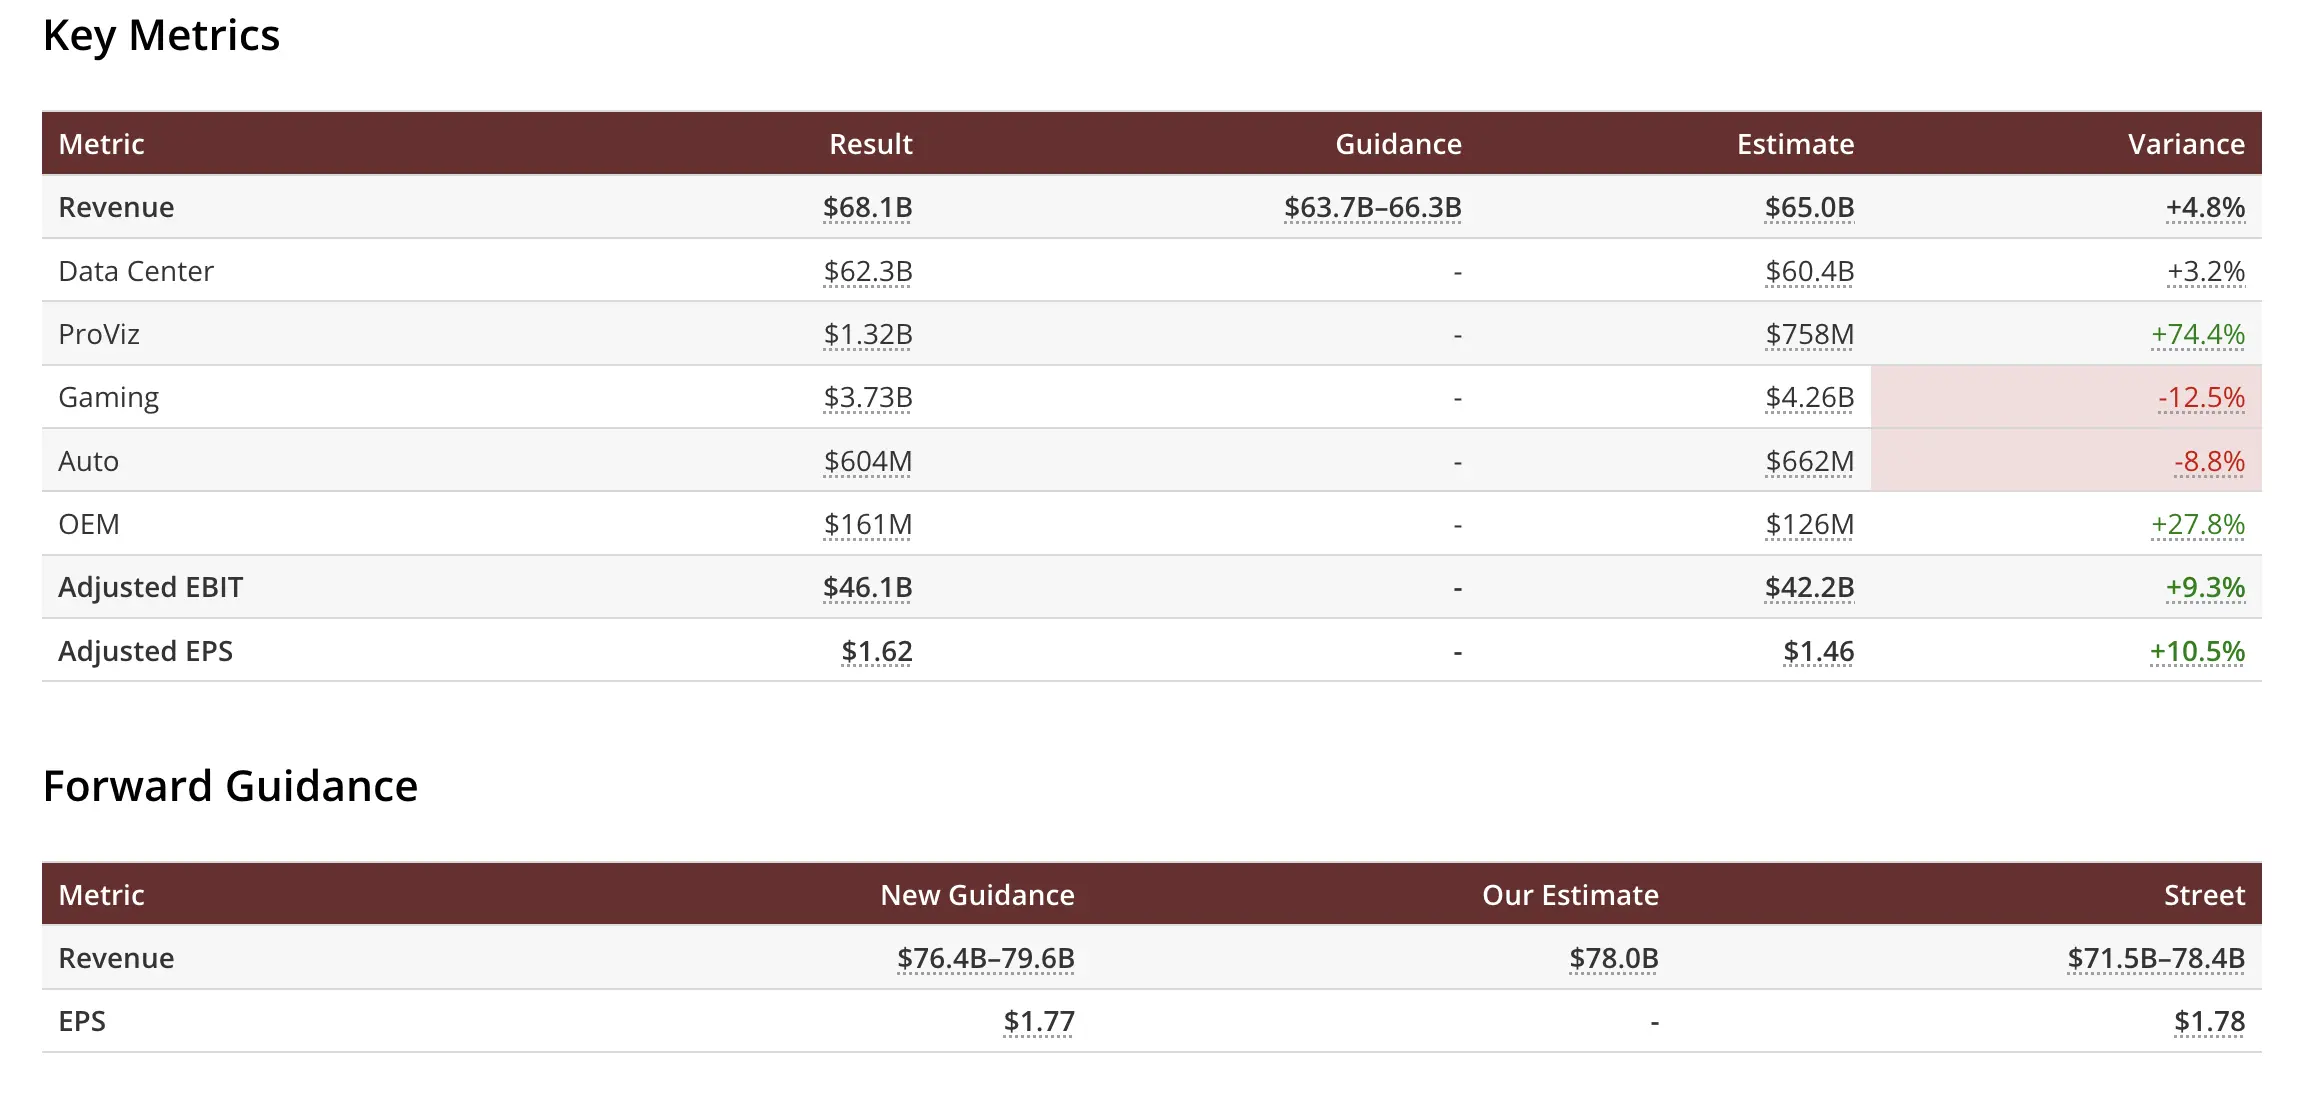Select the Street revenue range $71.5B–78.4B
2308x1106 pixels.
coord(2155,958)
